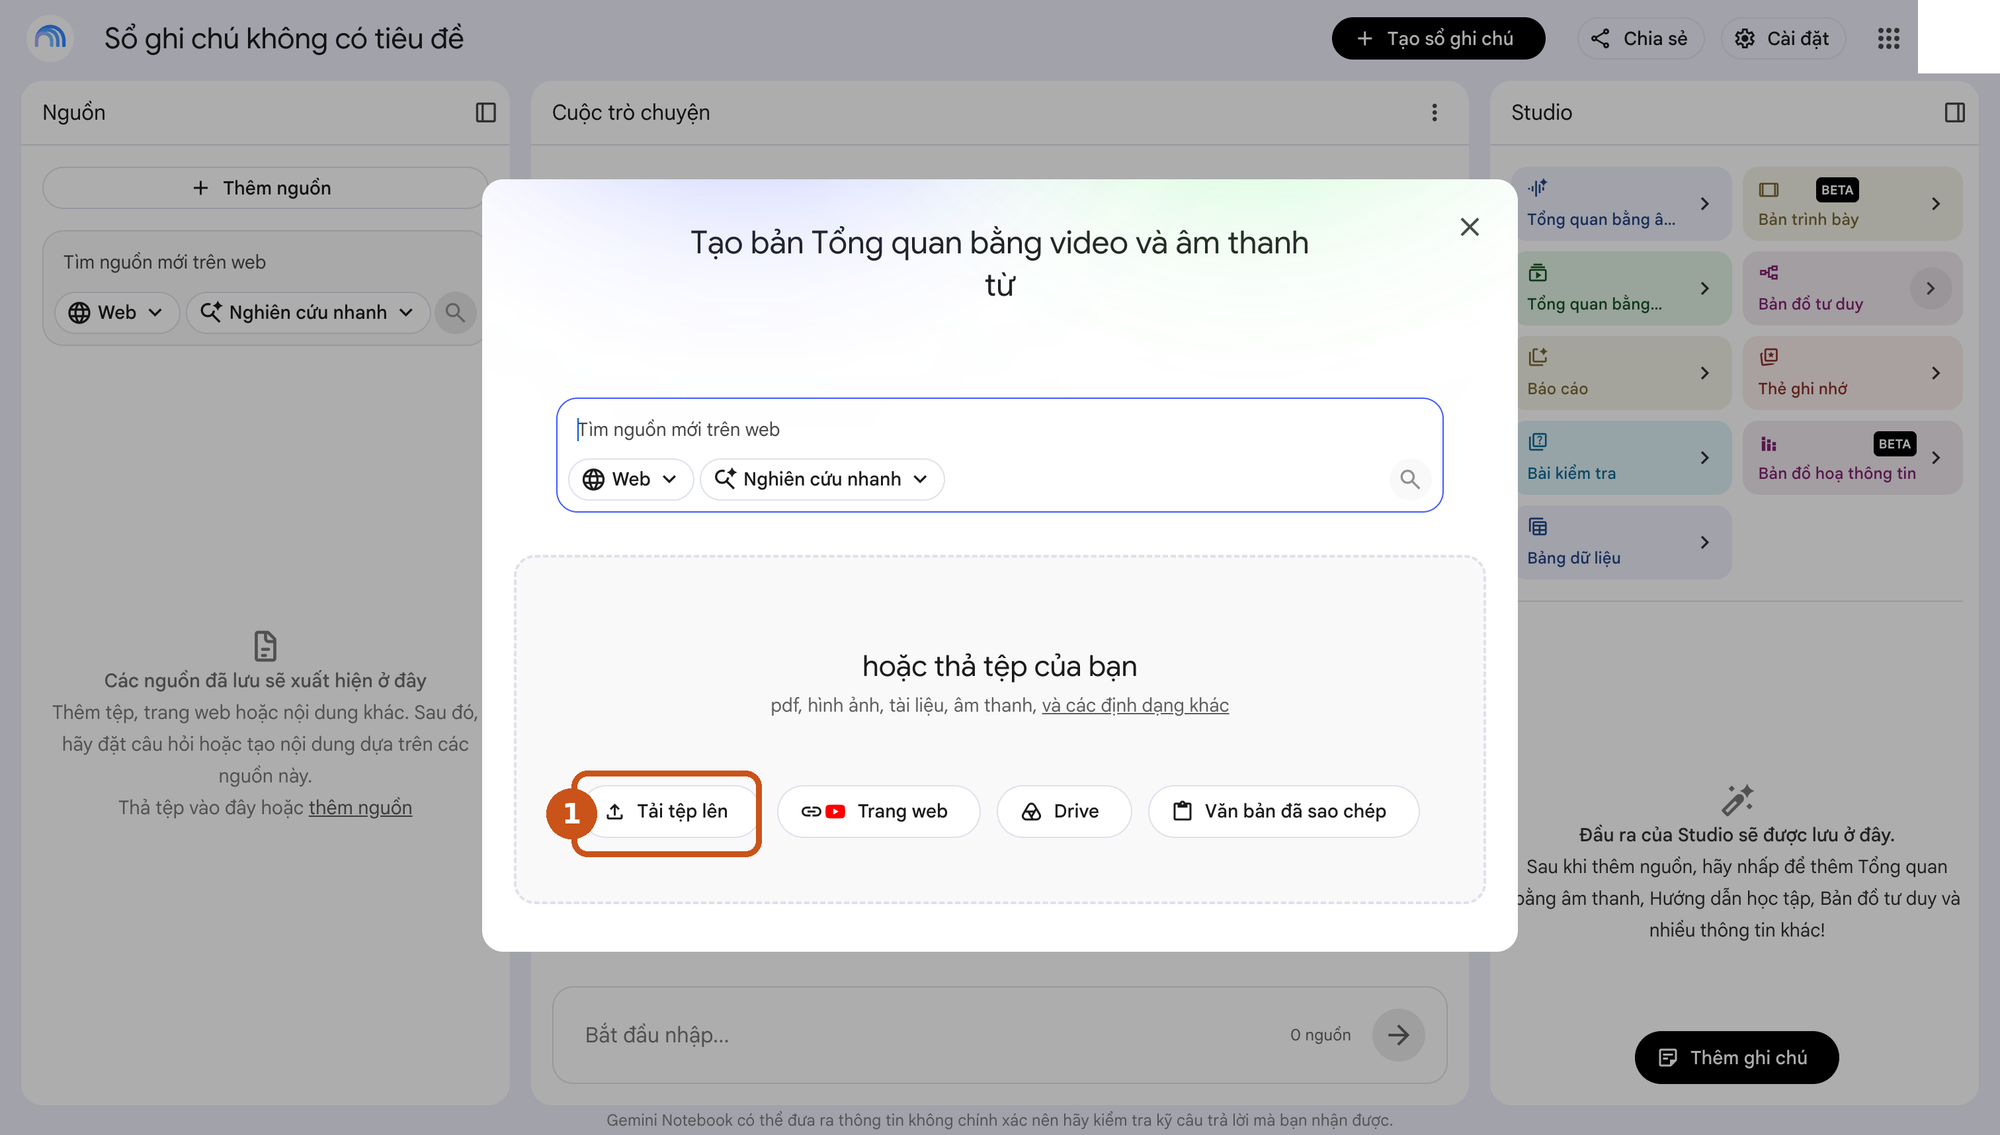
Task: Focus the dialog Tìm nguồn mới trên web field
Action: pos(1000,429)
